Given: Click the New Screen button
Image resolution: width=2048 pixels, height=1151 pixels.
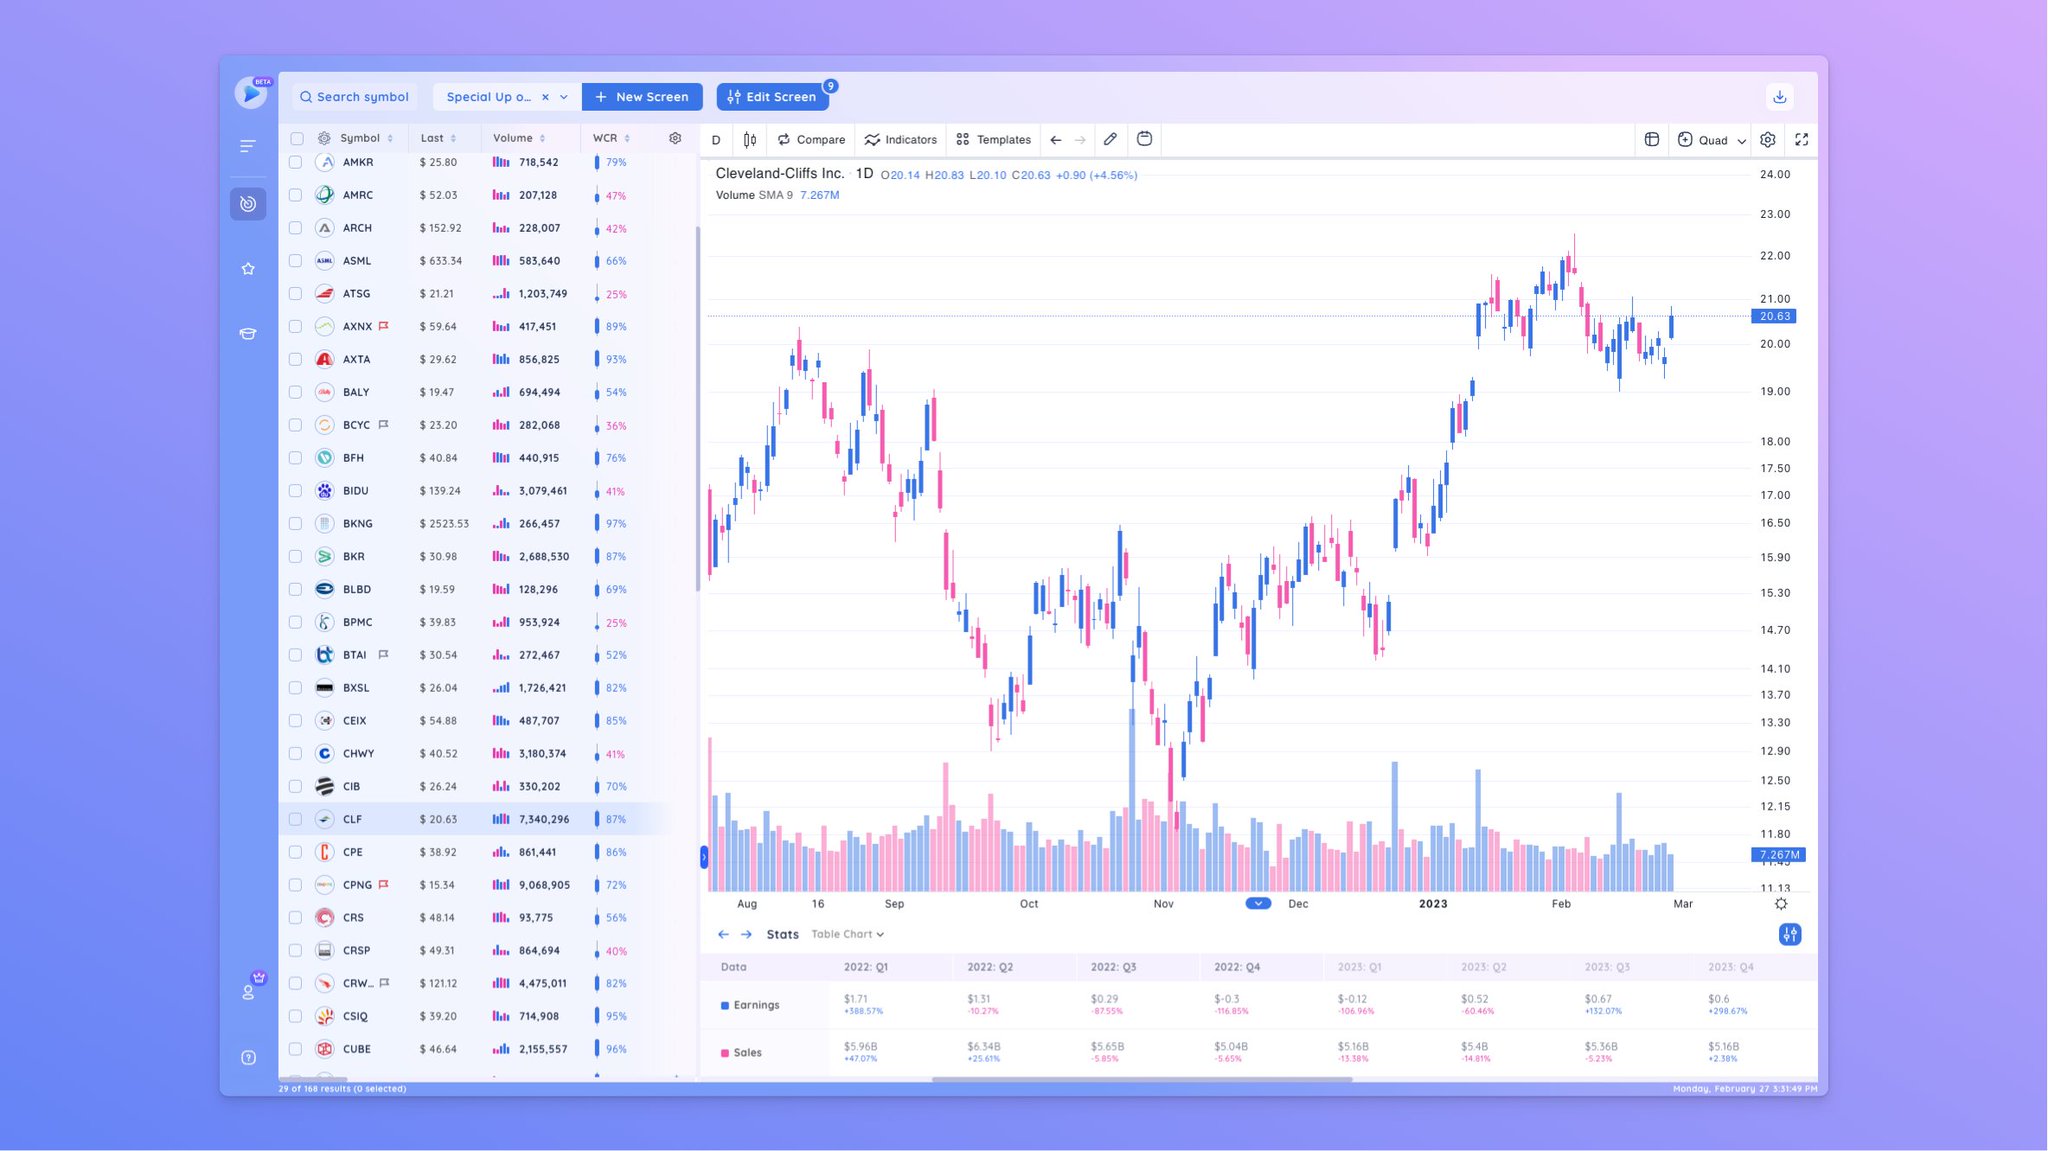Looking at the screenshot, I should tap(641, 97).
